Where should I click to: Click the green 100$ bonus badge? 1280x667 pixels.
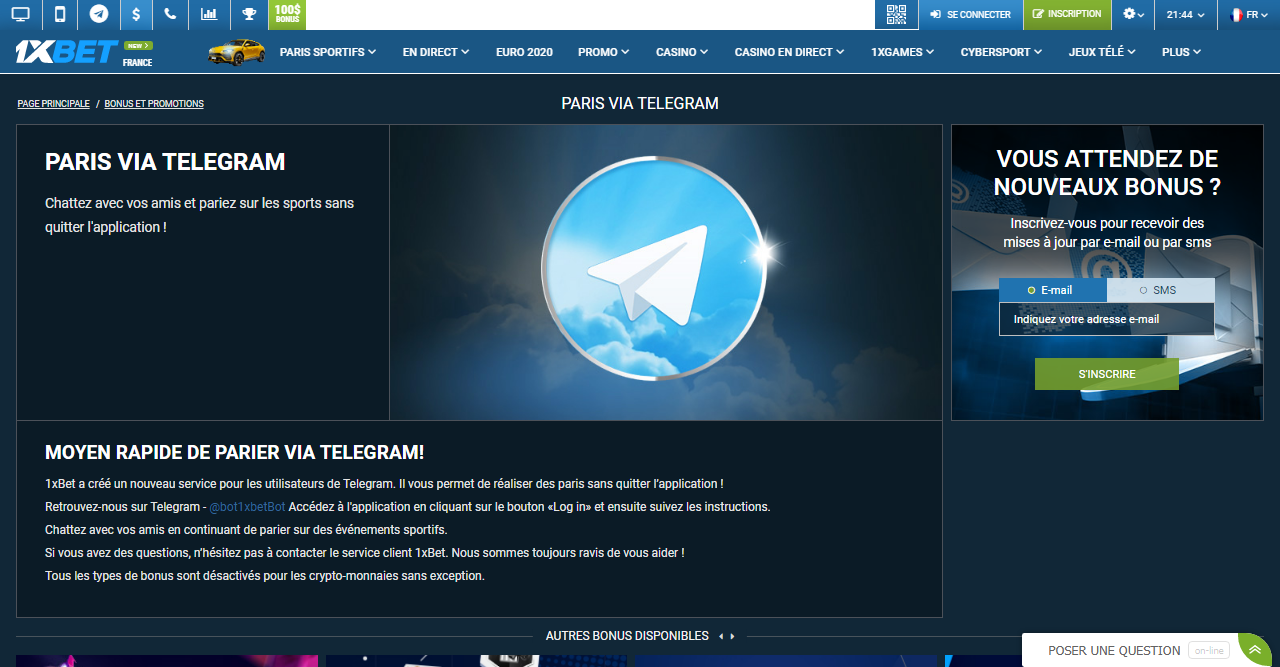tap(287, 14)
